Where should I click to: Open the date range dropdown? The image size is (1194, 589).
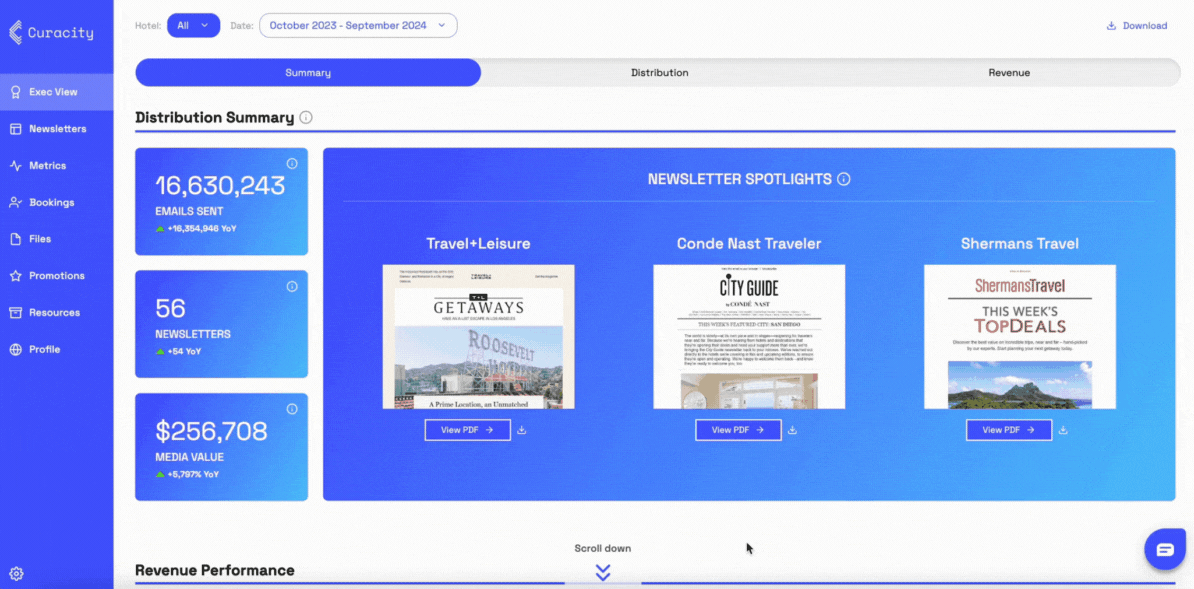coord(358,25)
